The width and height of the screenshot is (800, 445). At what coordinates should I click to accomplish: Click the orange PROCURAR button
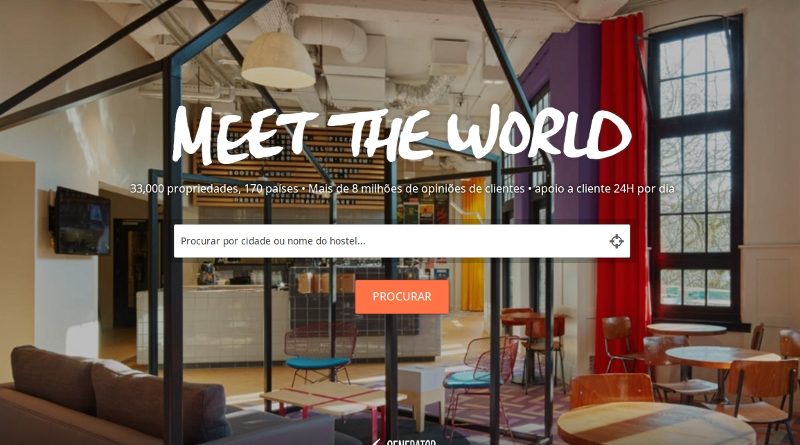402,296
